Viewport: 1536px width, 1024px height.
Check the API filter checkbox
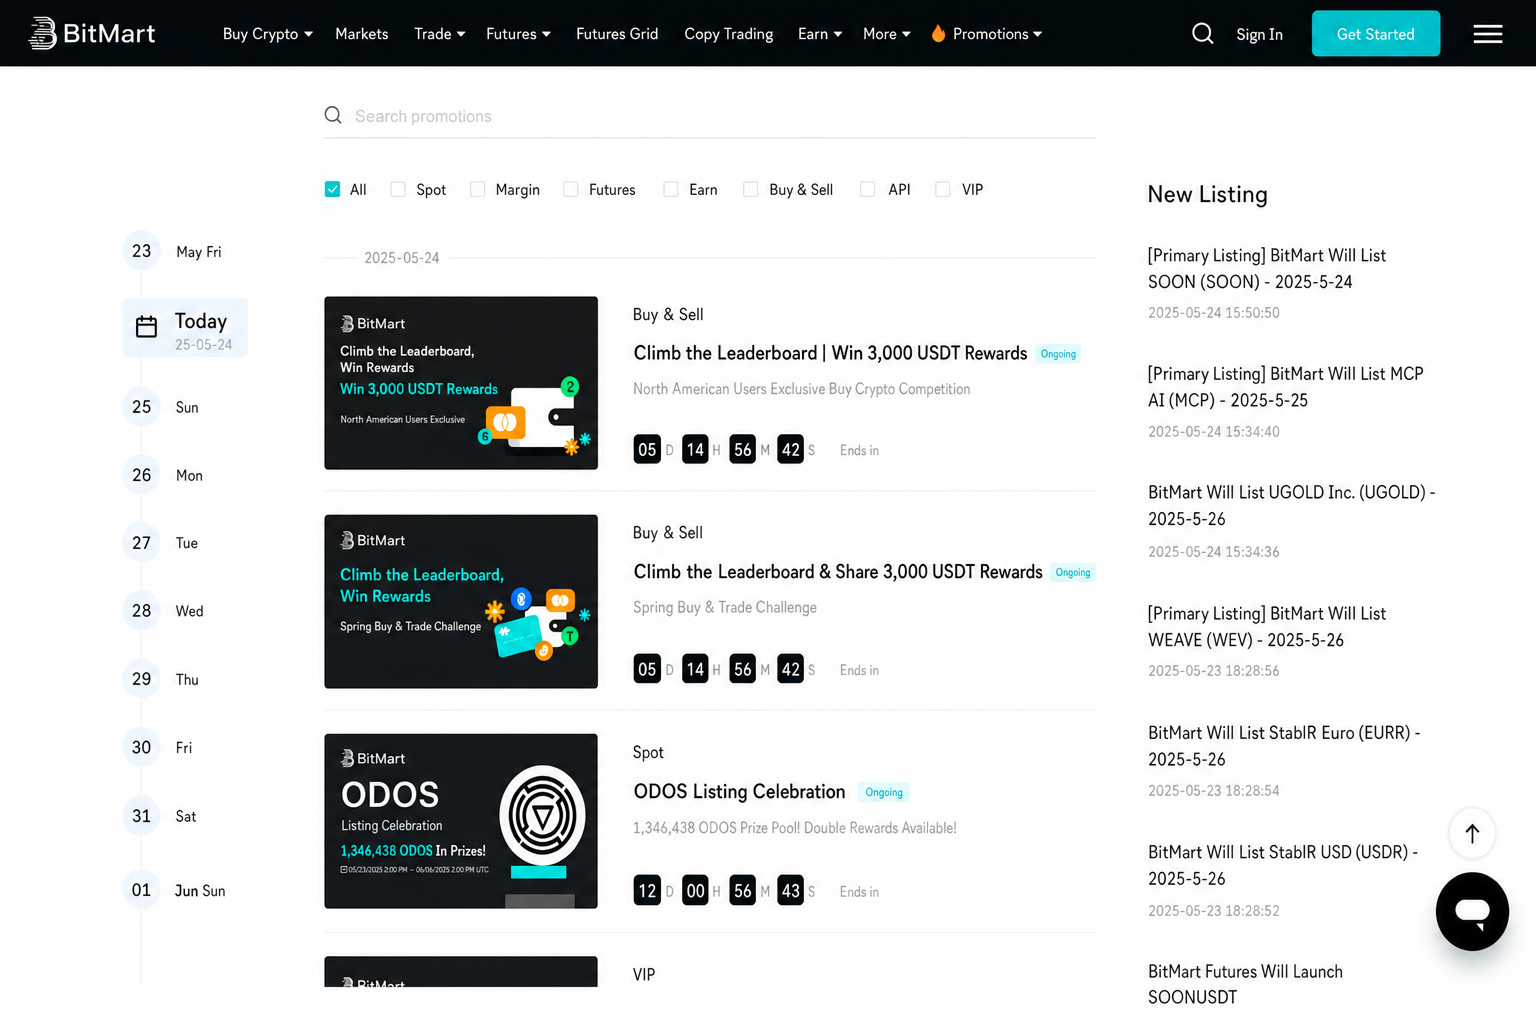coord(868,189)
